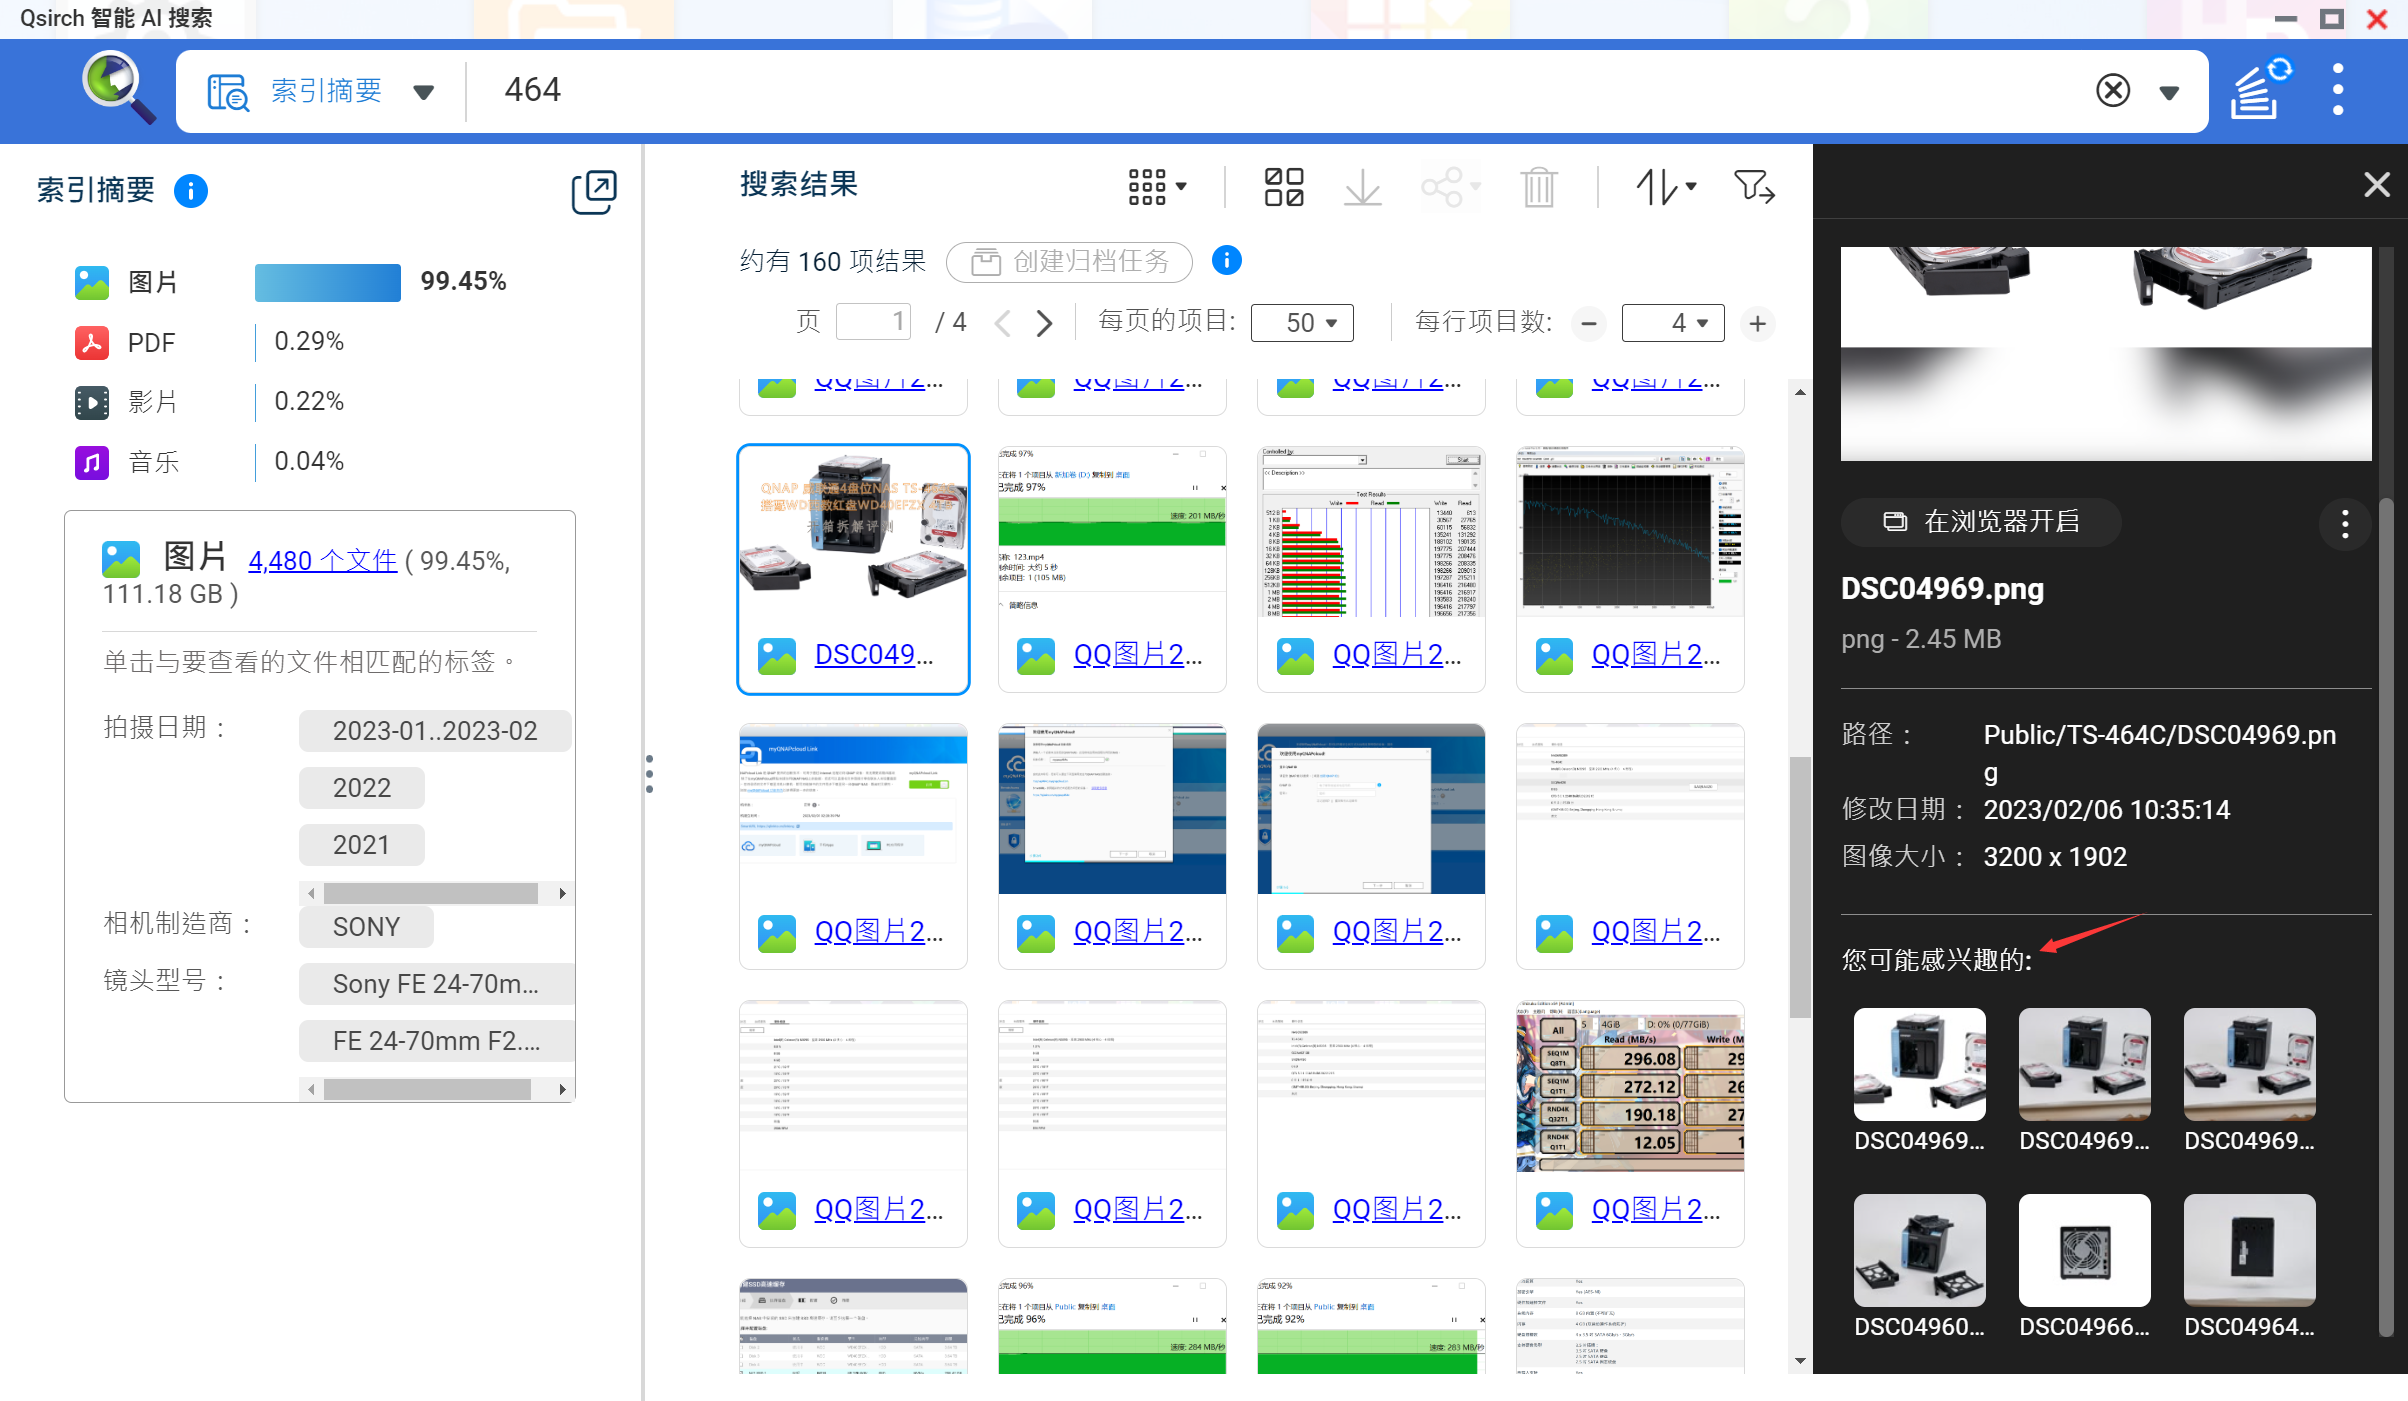The height and width of the screenshot is (1401, 2408).
Task: Open the 4,480 个文件 link
Action: pyautogui.click(x=322, y=561)
